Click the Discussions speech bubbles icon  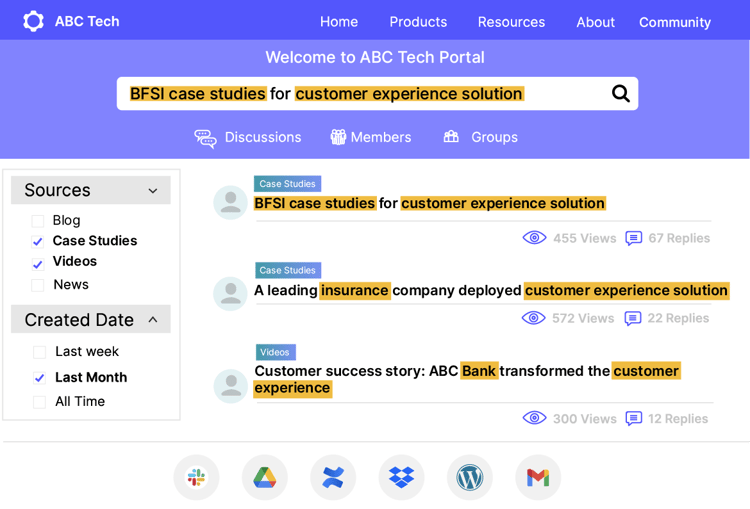point(205,138)
